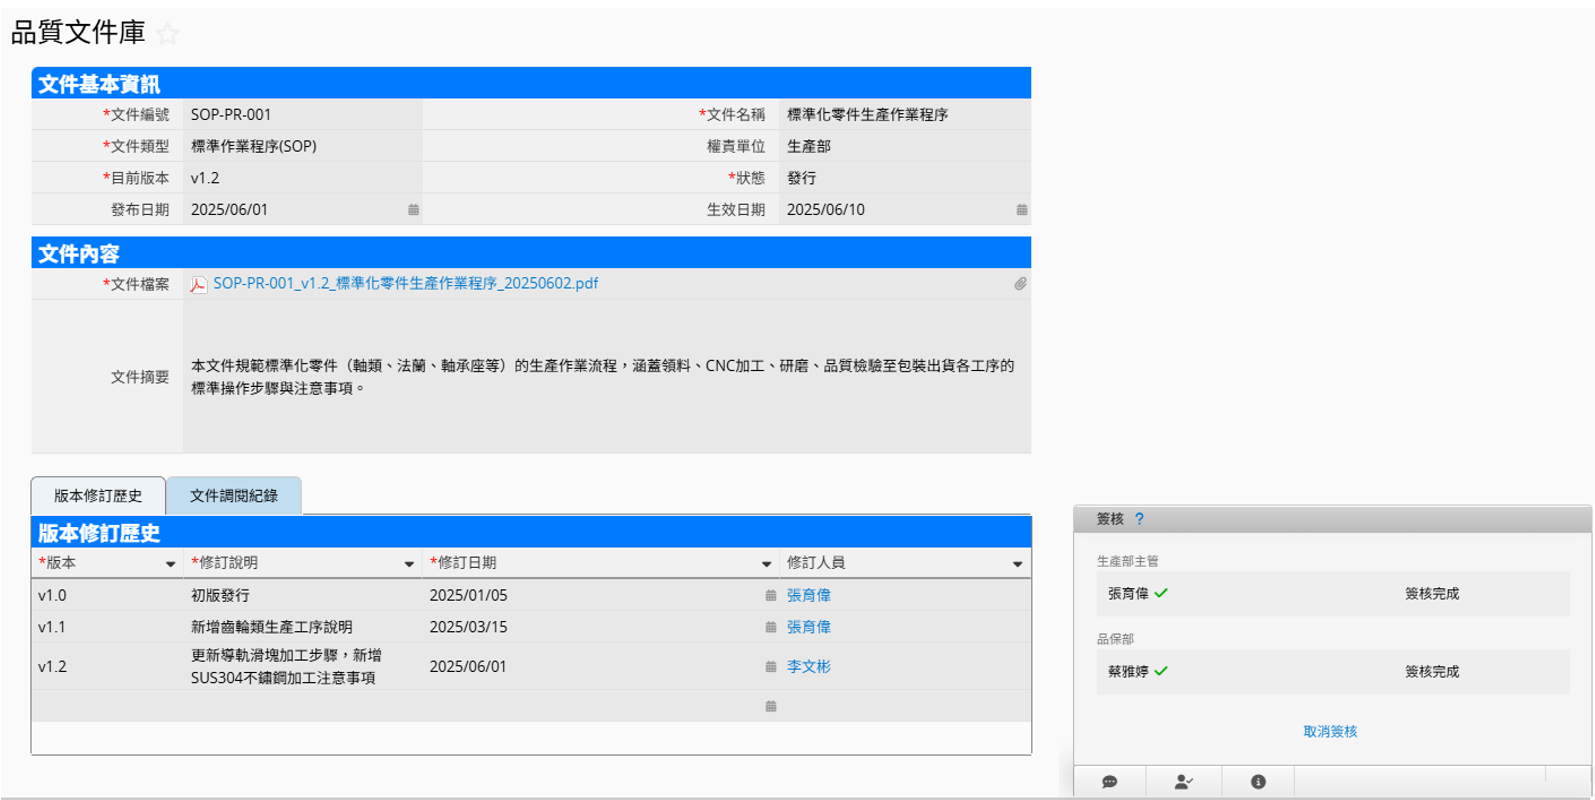Open calendar icon in v1.2 revision row
Image resolution: width=1595 pixels, height=800 pixels.
pos(770,666)
